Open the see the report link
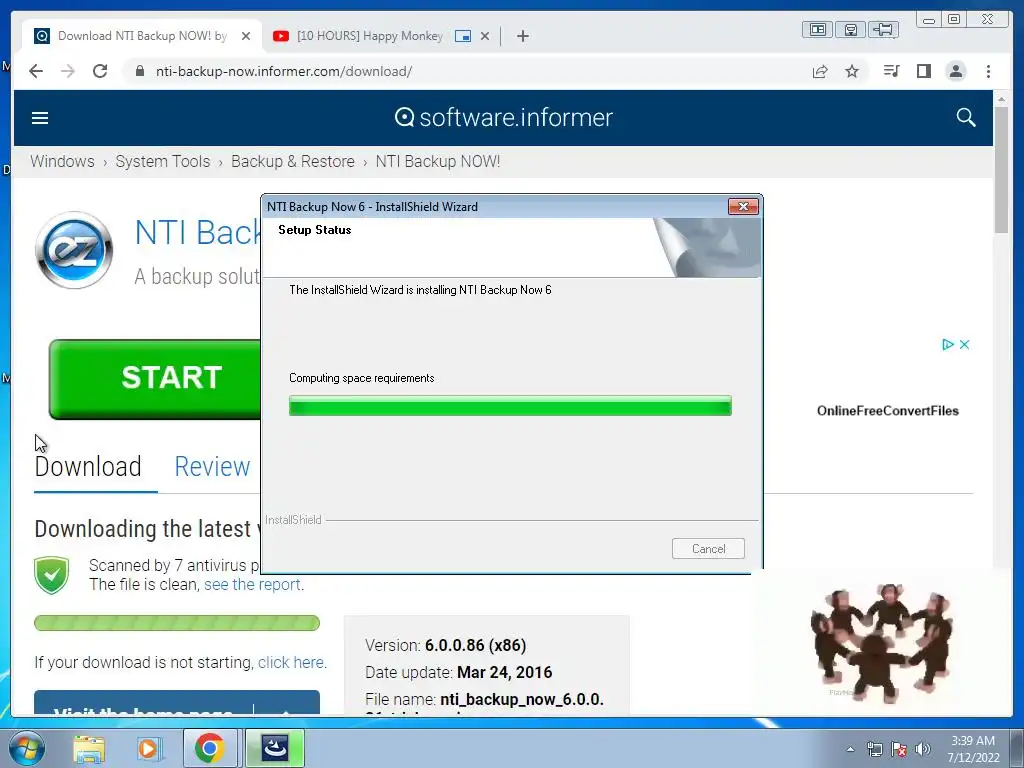The image size is (1024, 768). (252, 584)
